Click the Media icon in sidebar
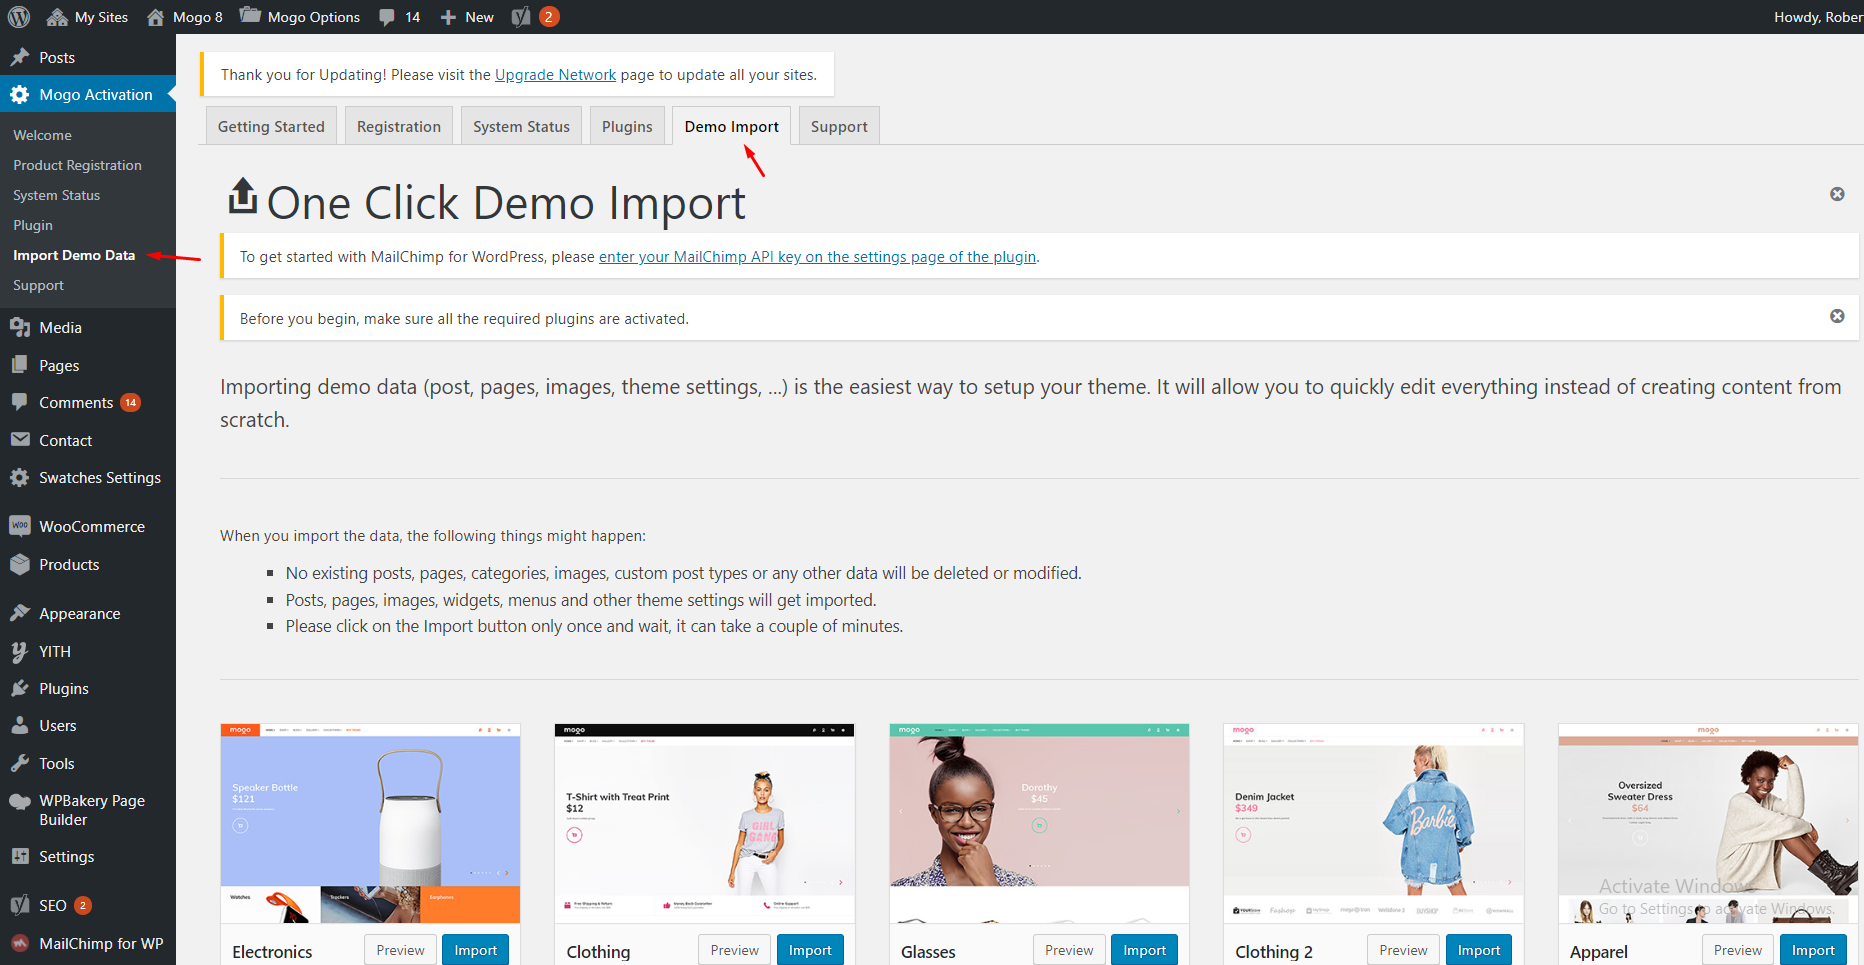Image resolution: width=1864 pixels, height=965 pixels. 20,327
